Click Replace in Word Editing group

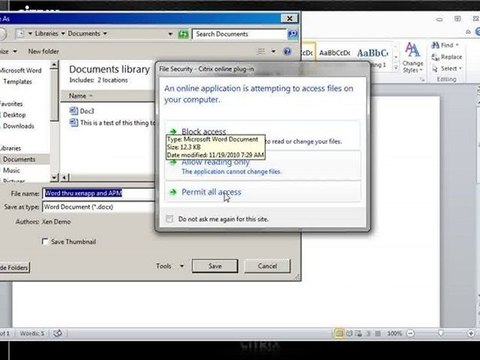(447, 57)
